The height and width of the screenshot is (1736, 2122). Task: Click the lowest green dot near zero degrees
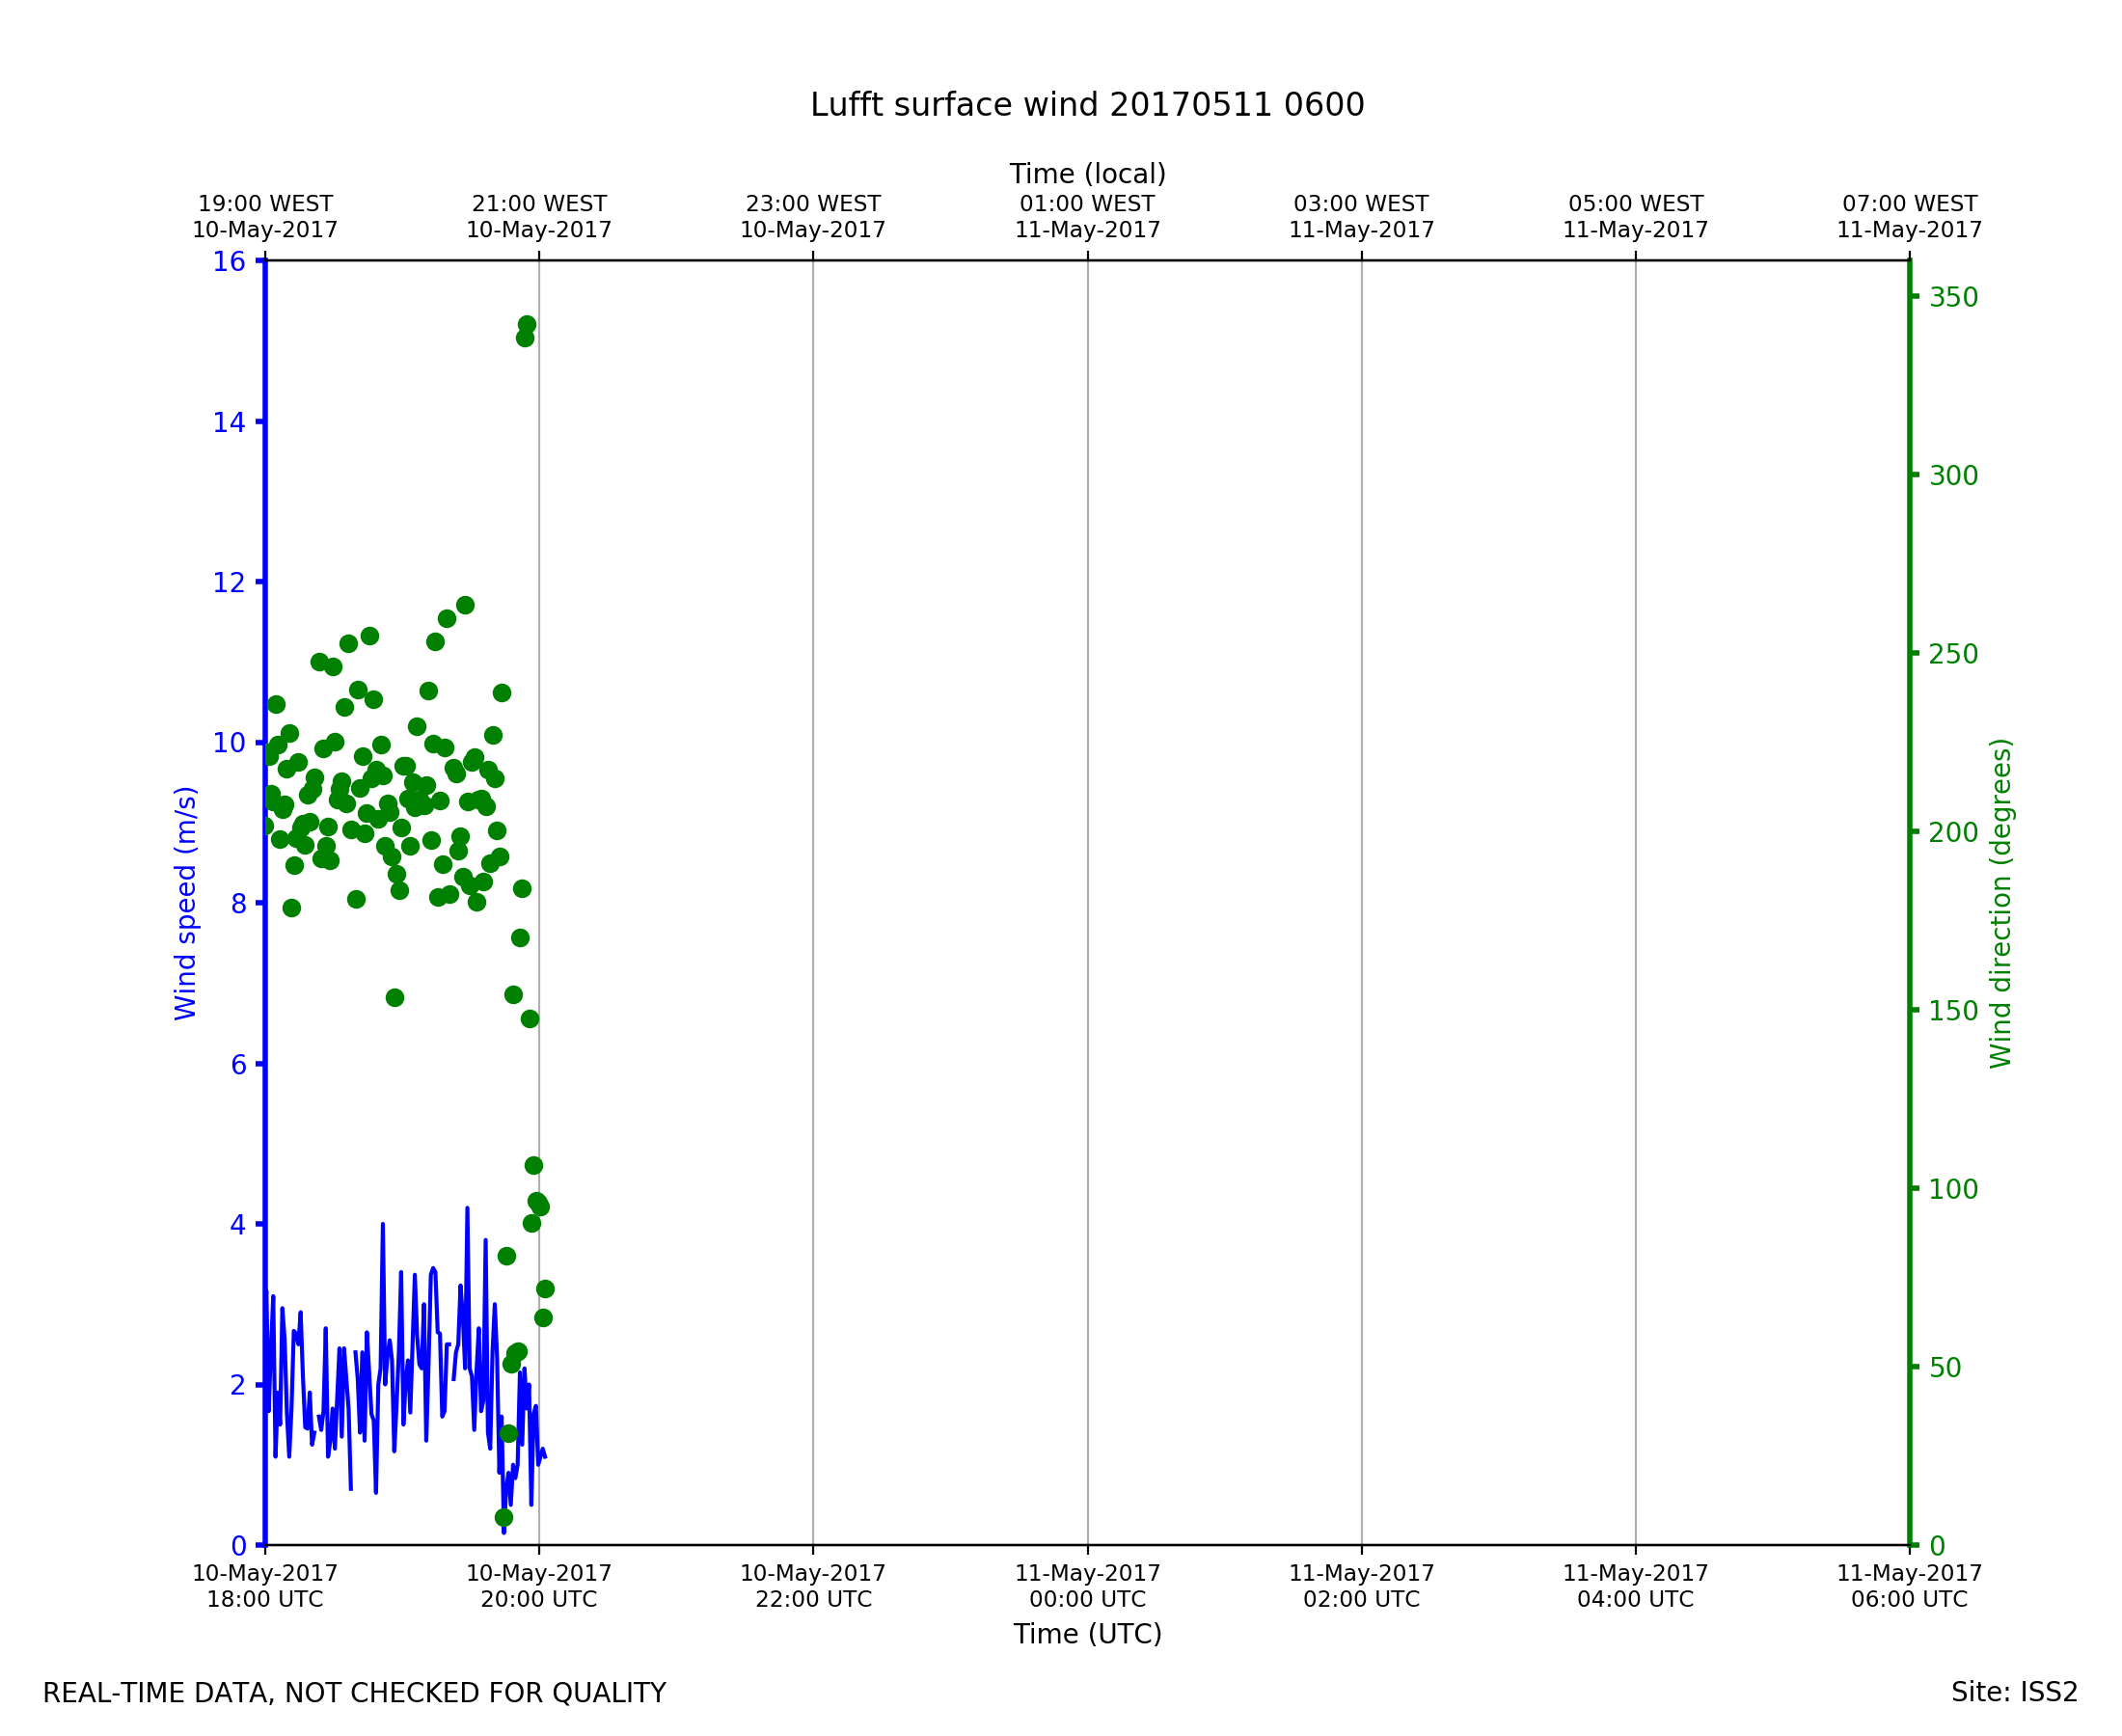504,1518
